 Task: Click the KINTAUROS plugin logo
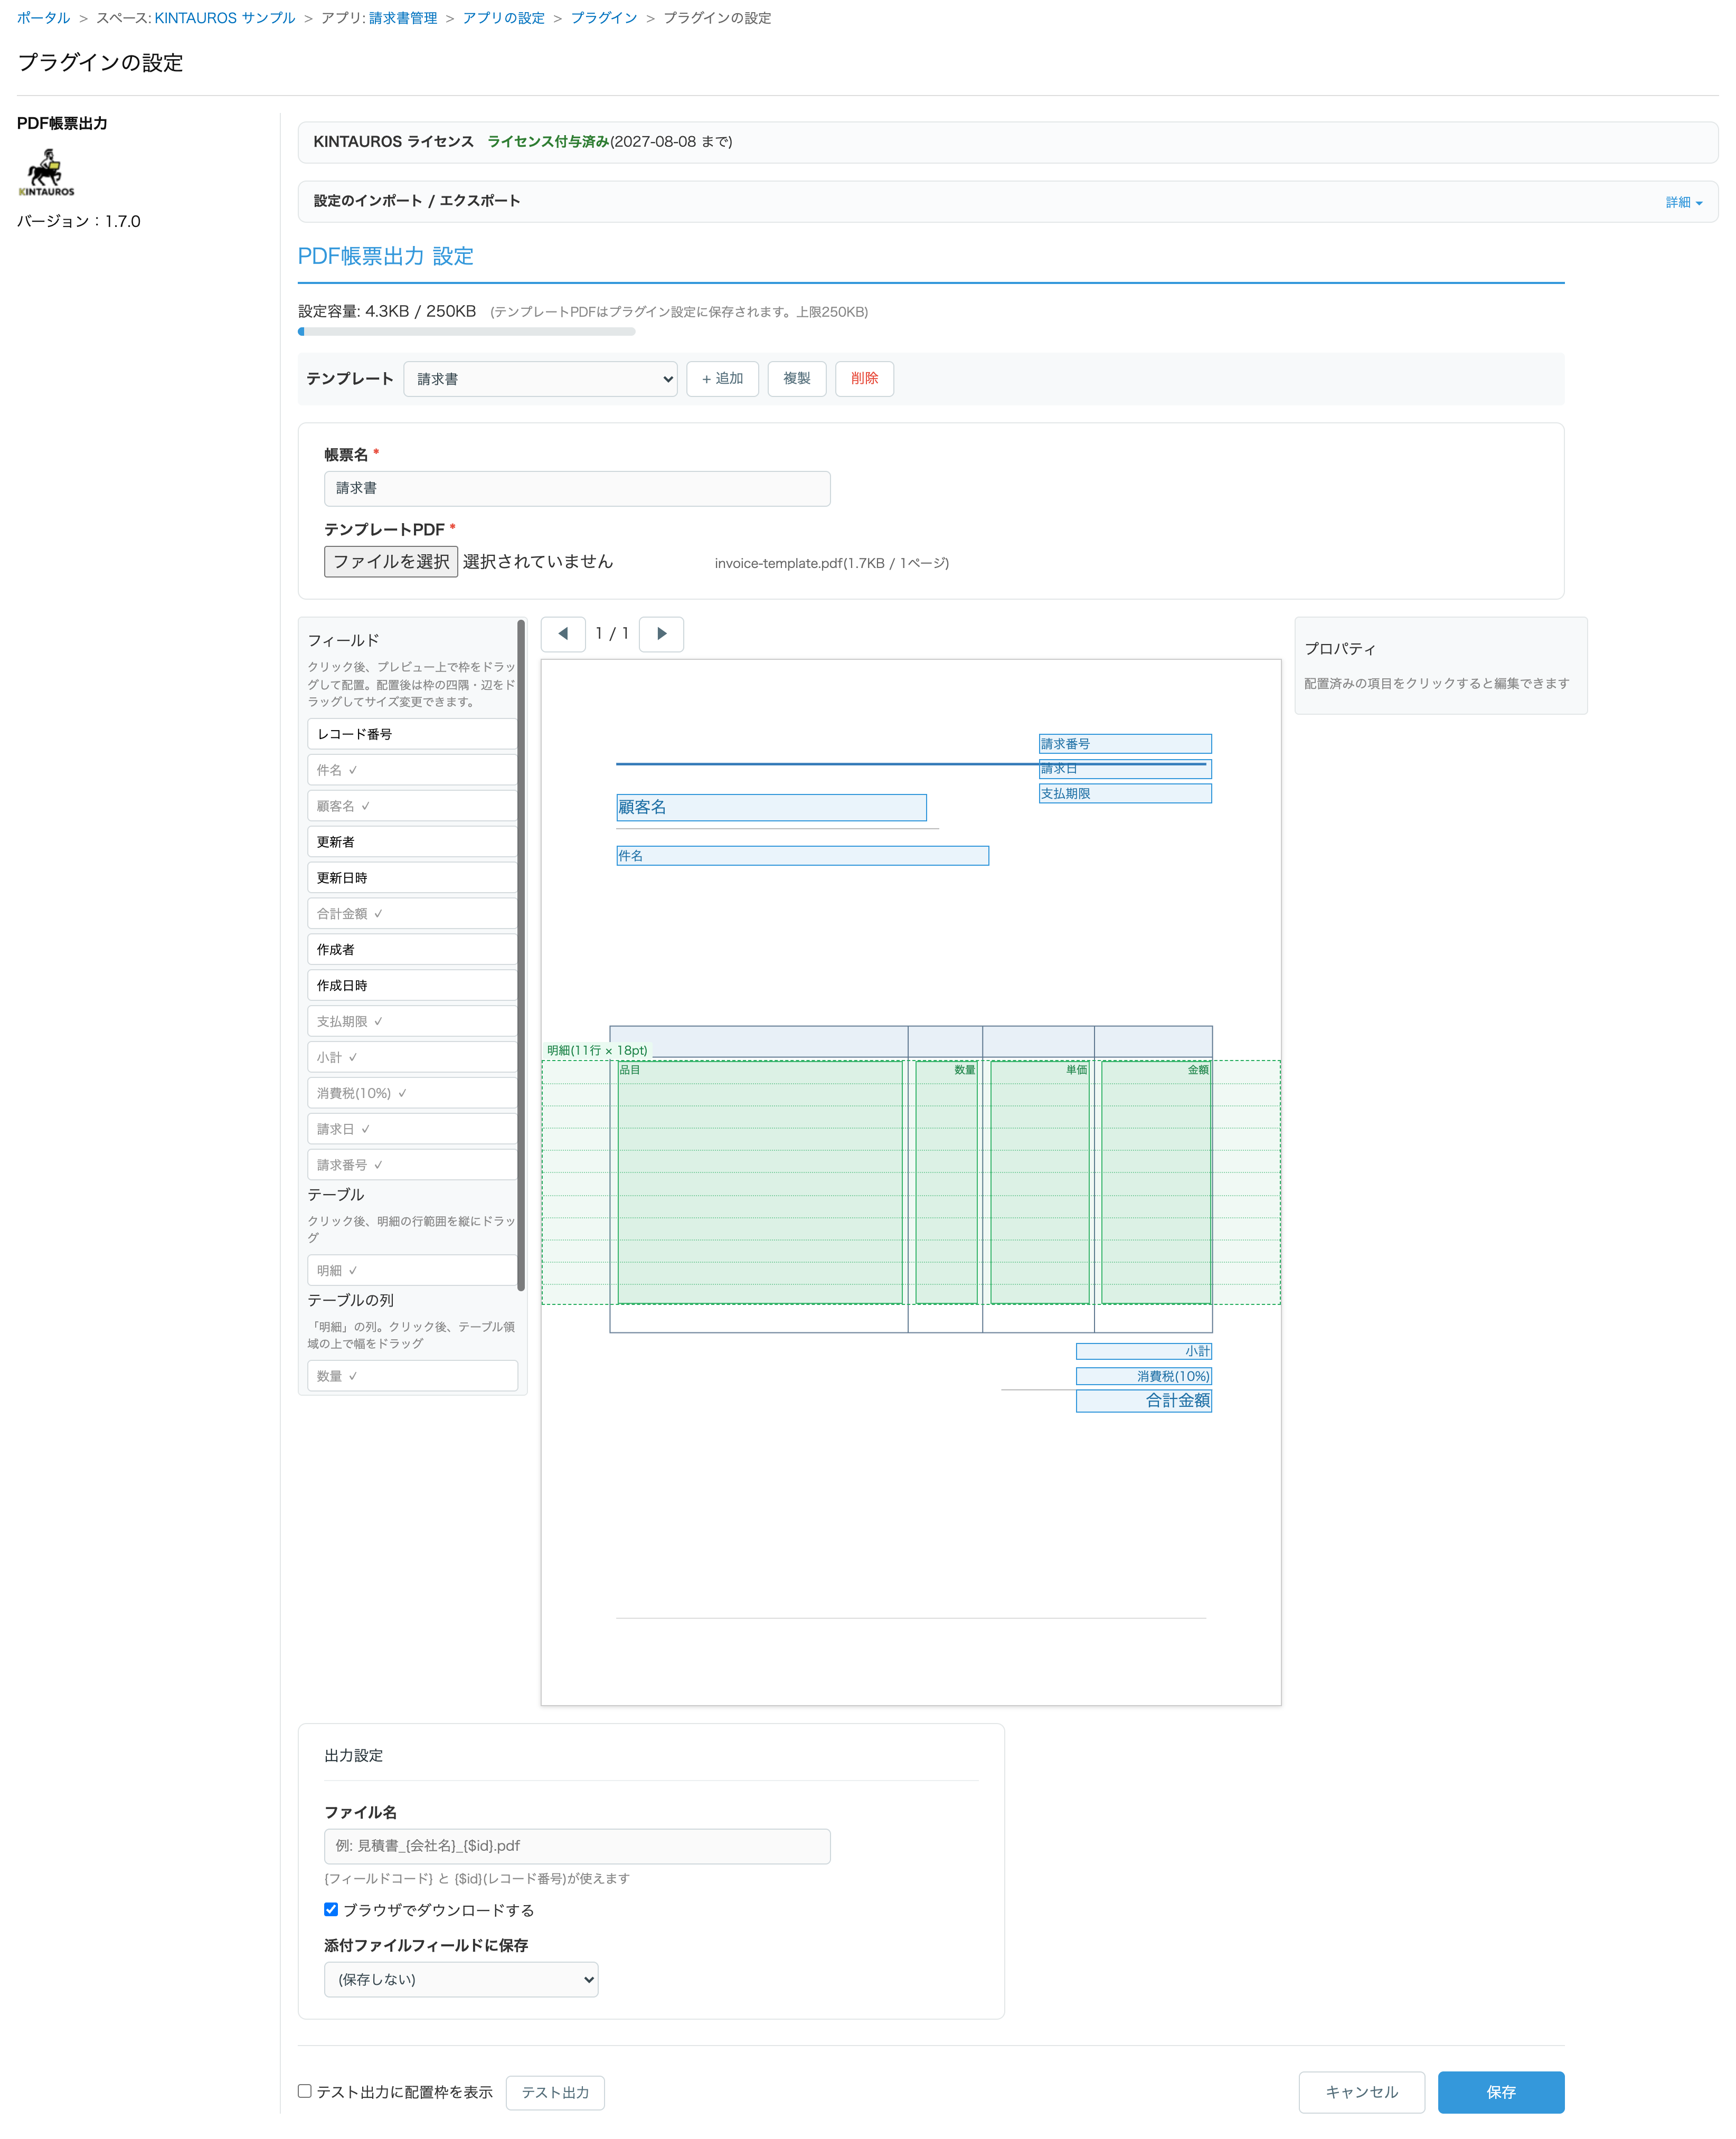tap(46, 173)
